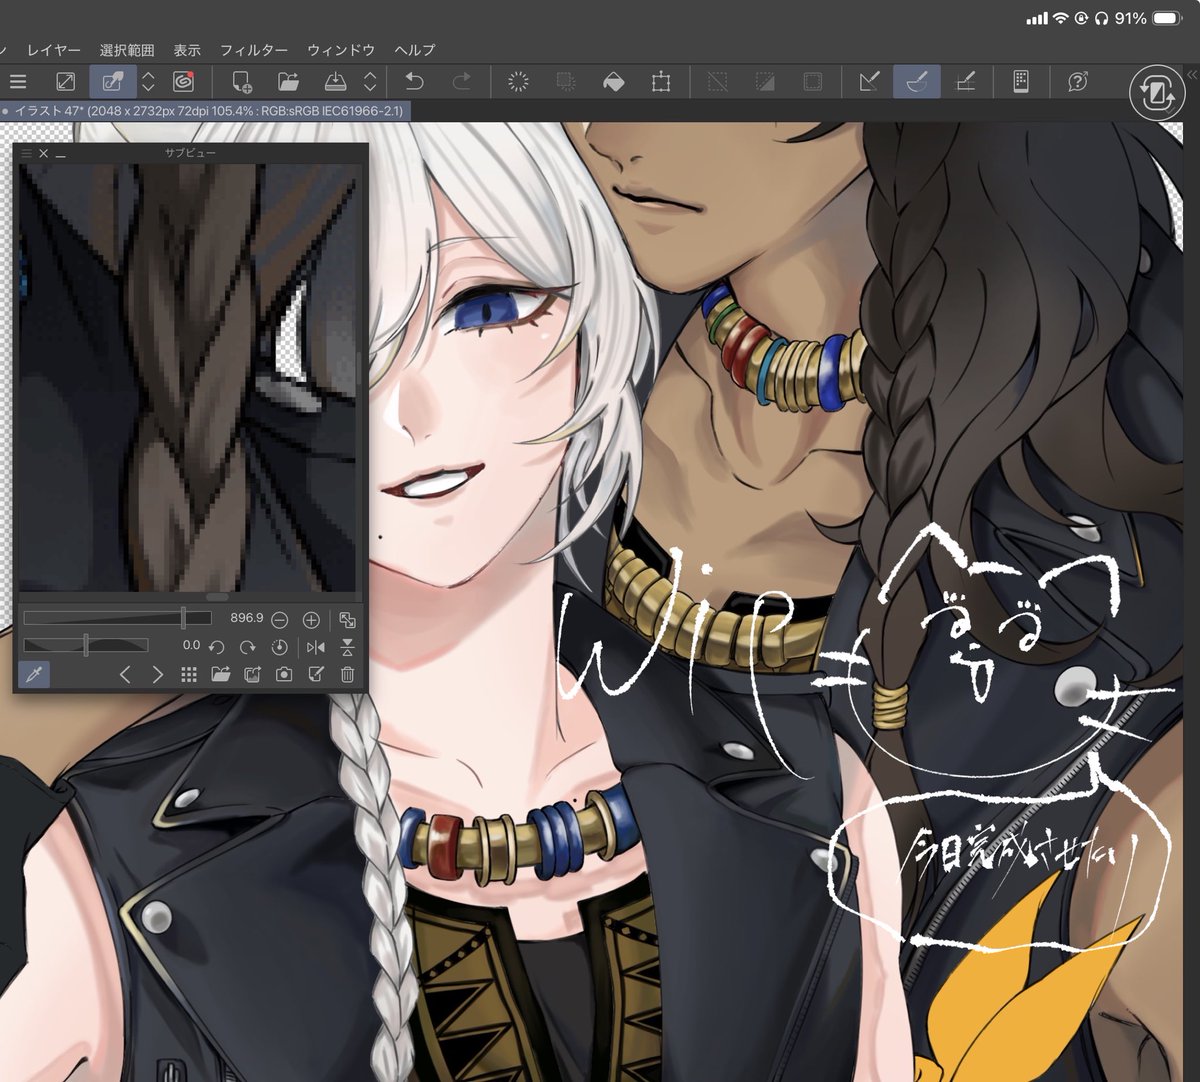This screenshot has width=1200, height=1082.
Task: Rotate Sub View image left
Action: 216,647
